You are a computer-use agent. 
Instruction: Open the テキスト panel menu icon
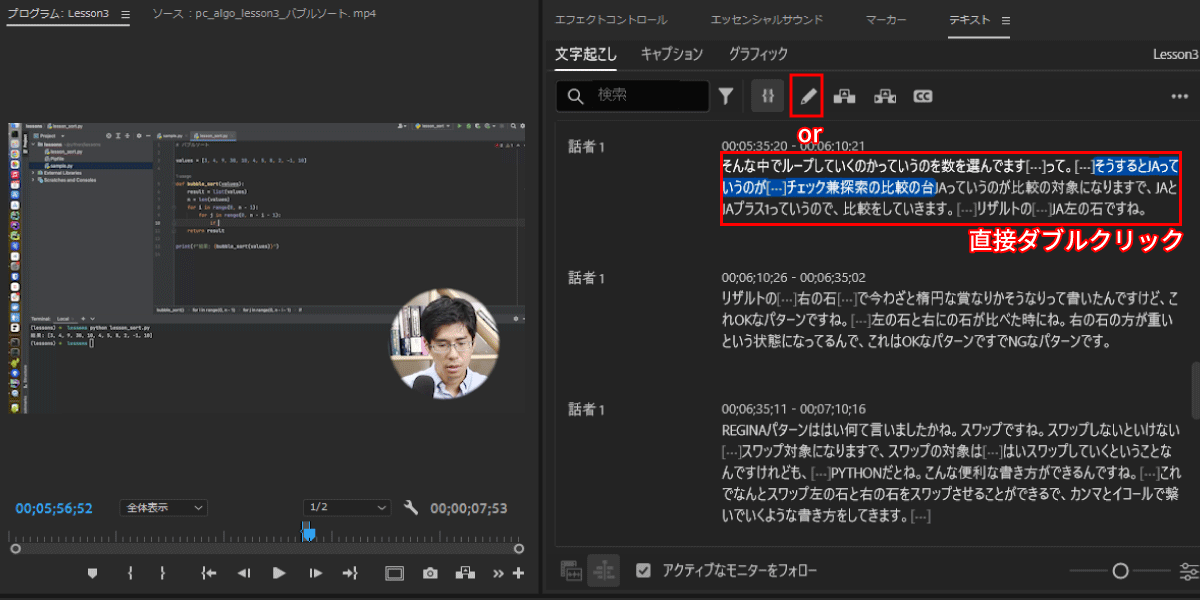point(1006,20)
